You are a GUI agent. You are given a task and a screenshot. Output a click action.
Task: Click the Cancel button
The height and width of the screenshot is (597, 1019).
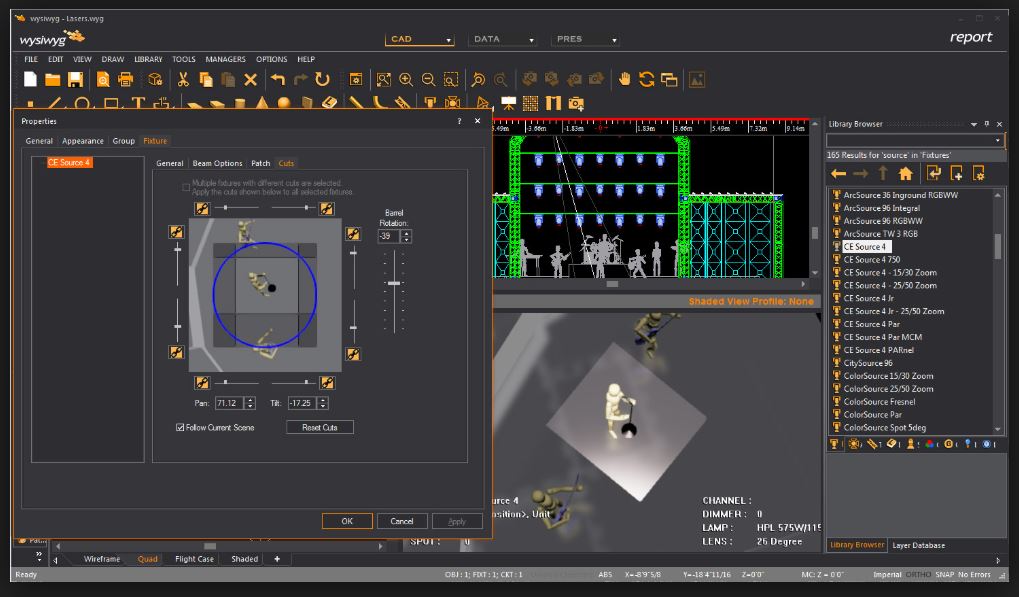[402, 521]
